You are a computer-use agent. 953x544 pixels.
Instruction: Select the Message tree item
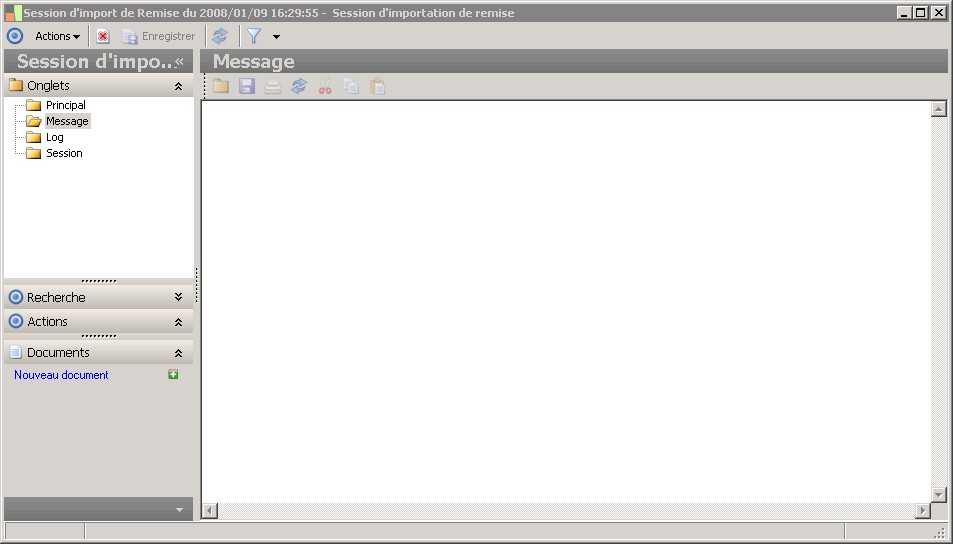pyautogui.click(x=67, y=121)
